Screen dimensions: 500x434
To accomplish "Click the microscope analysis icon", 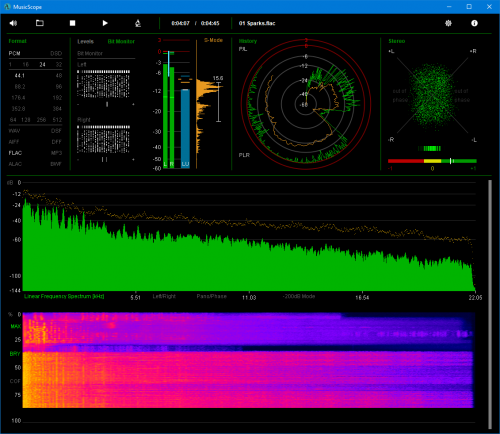I will coord(138,23).
